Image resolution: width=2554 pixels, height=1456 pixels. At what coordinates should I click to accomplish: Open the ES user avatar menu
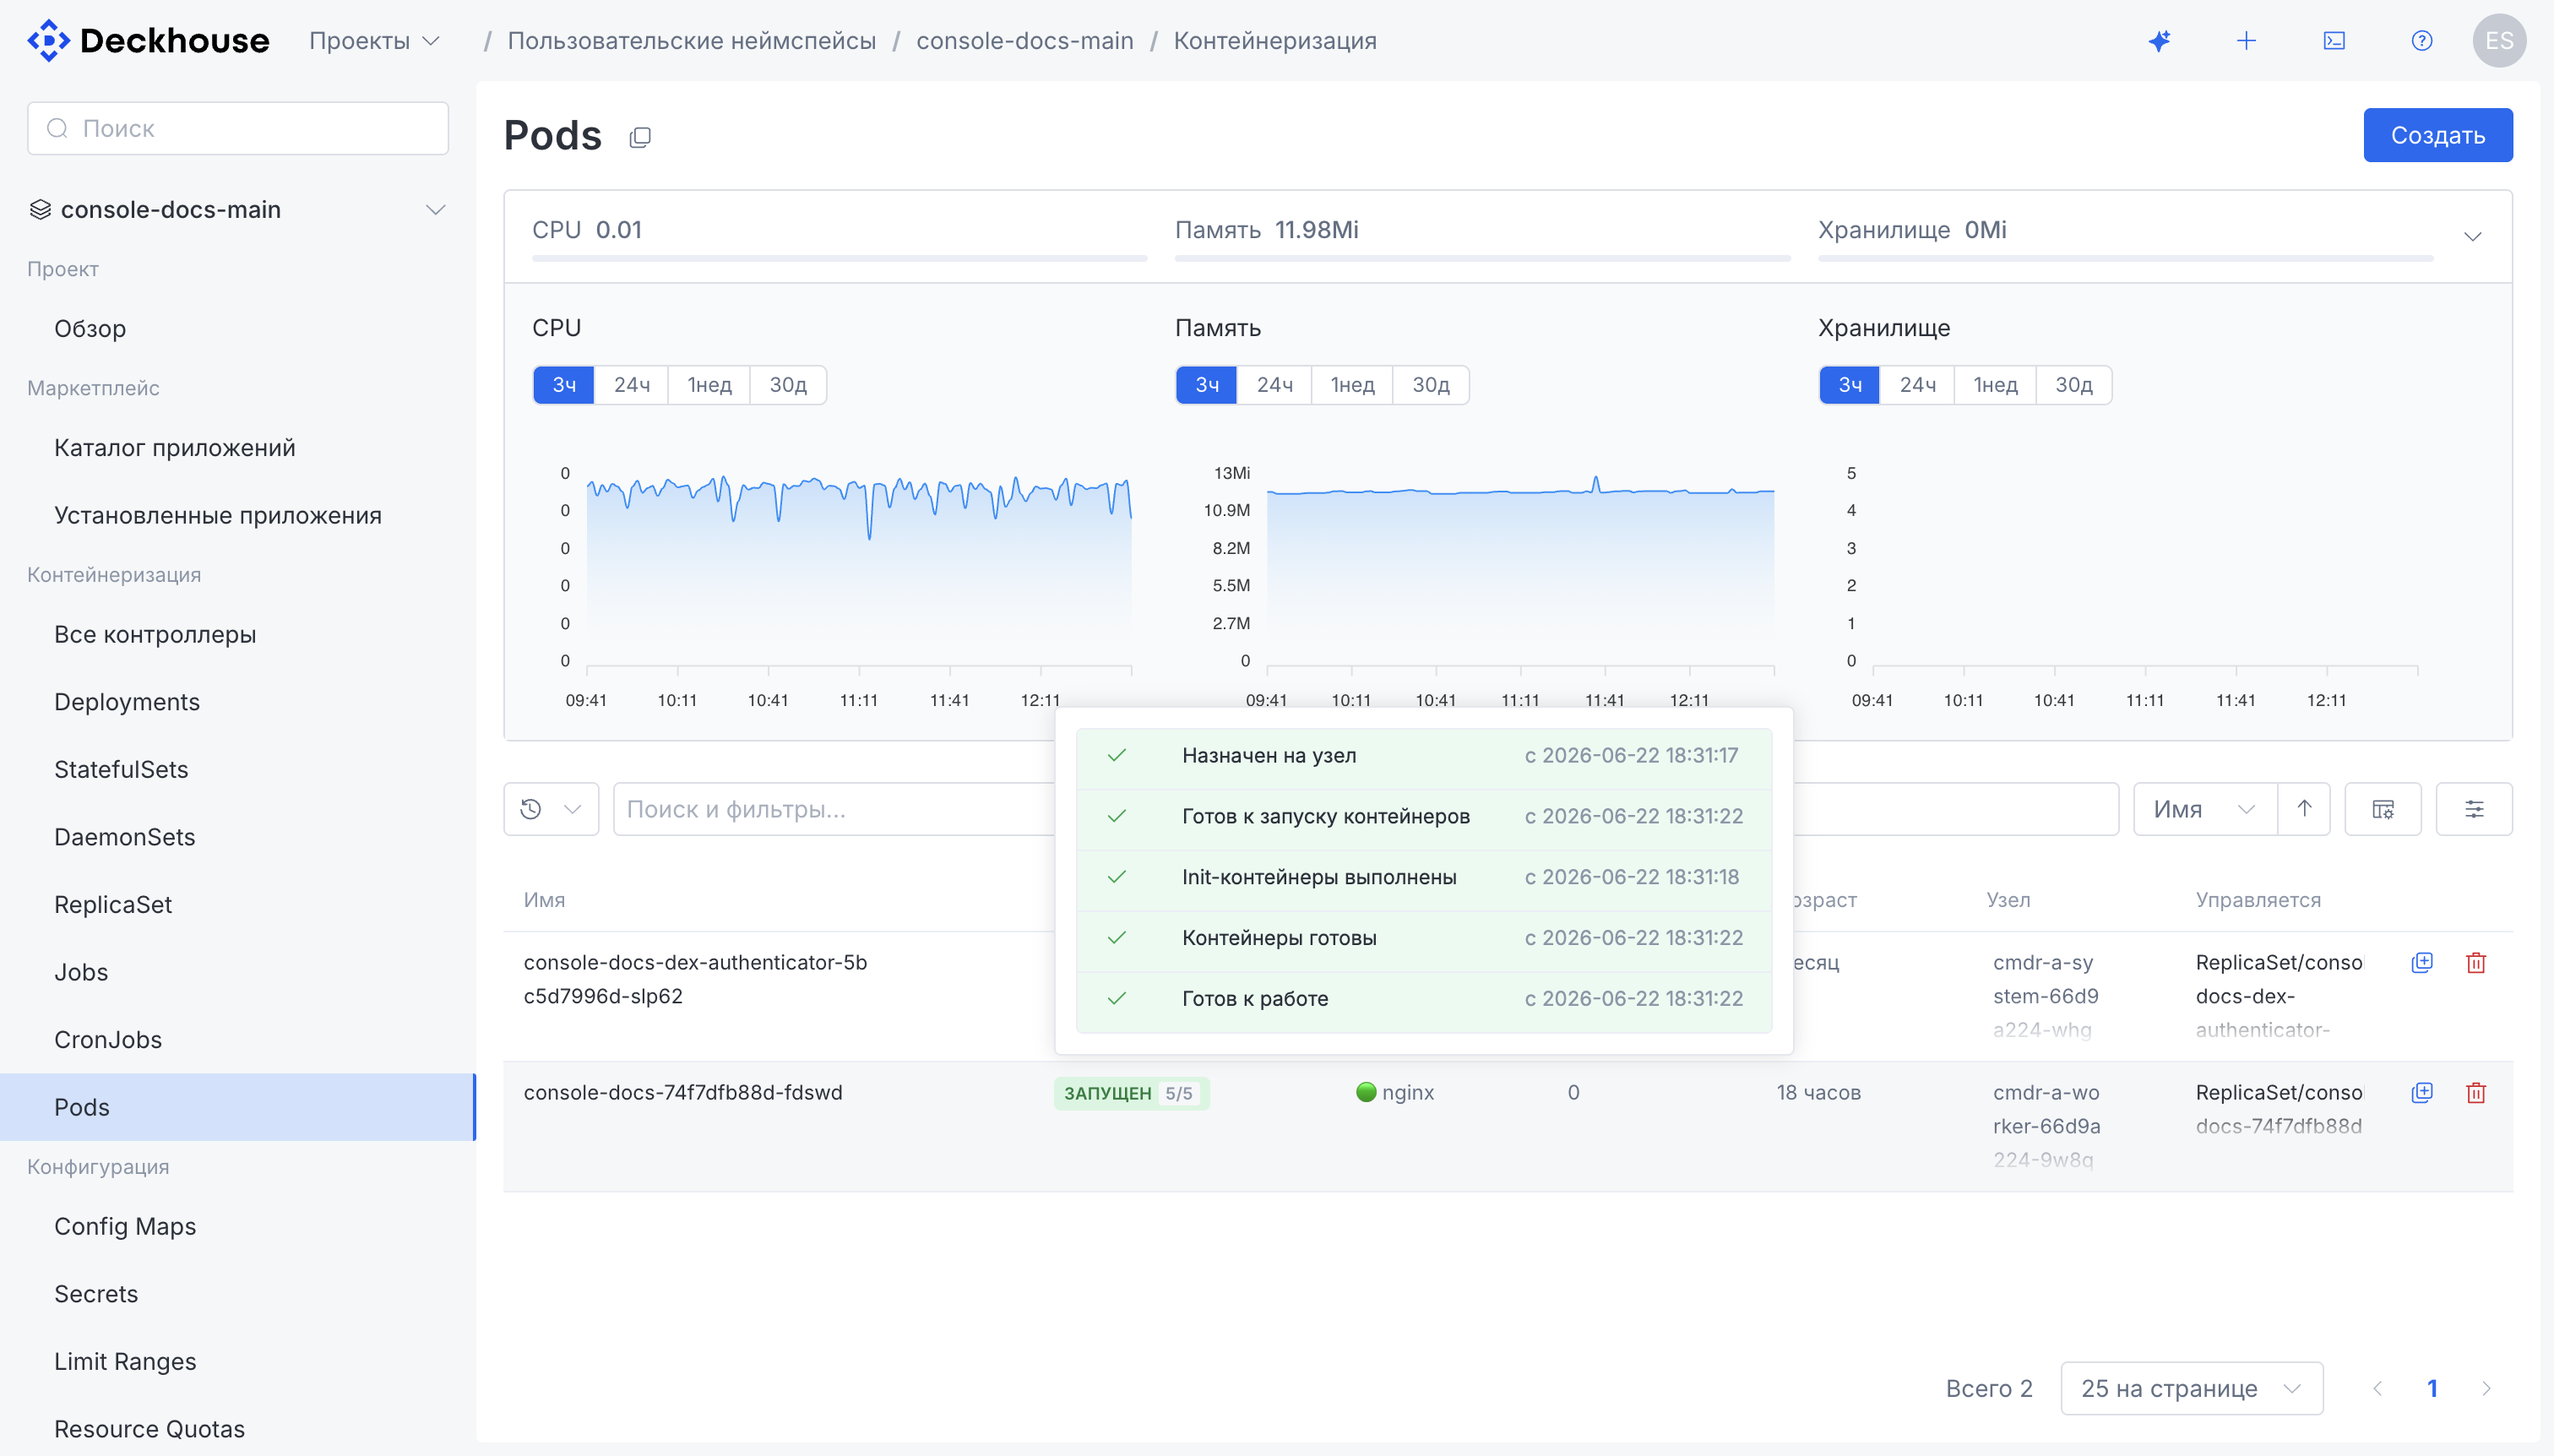(2499, 41)
